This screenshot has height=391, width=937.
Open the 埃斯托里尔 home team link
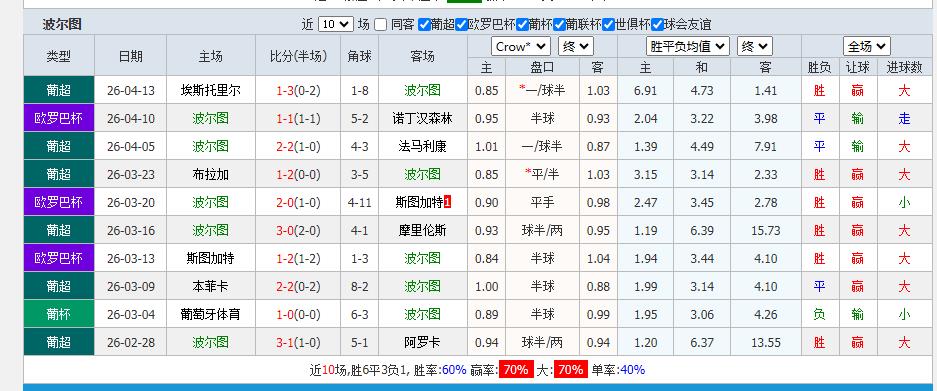coord(210,91)
